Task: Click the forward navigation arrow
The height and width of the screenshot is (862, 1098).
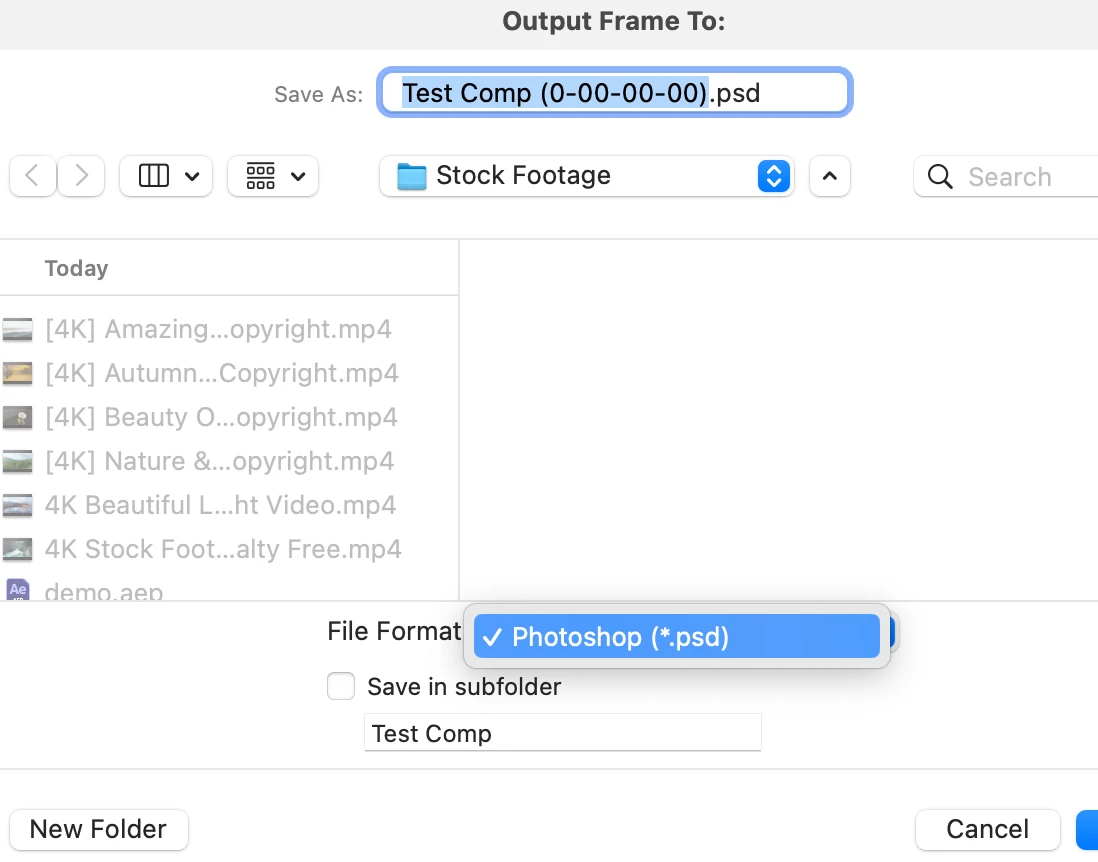Action: (x=81, y=177)
